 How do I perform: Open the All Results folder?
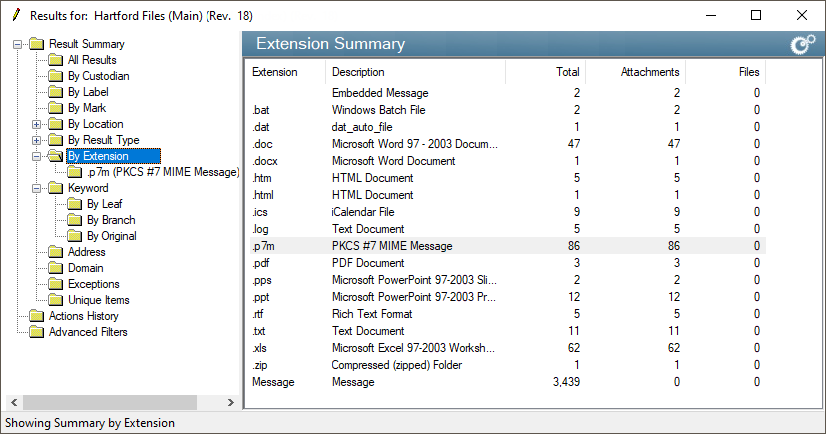tap(92, 60)
